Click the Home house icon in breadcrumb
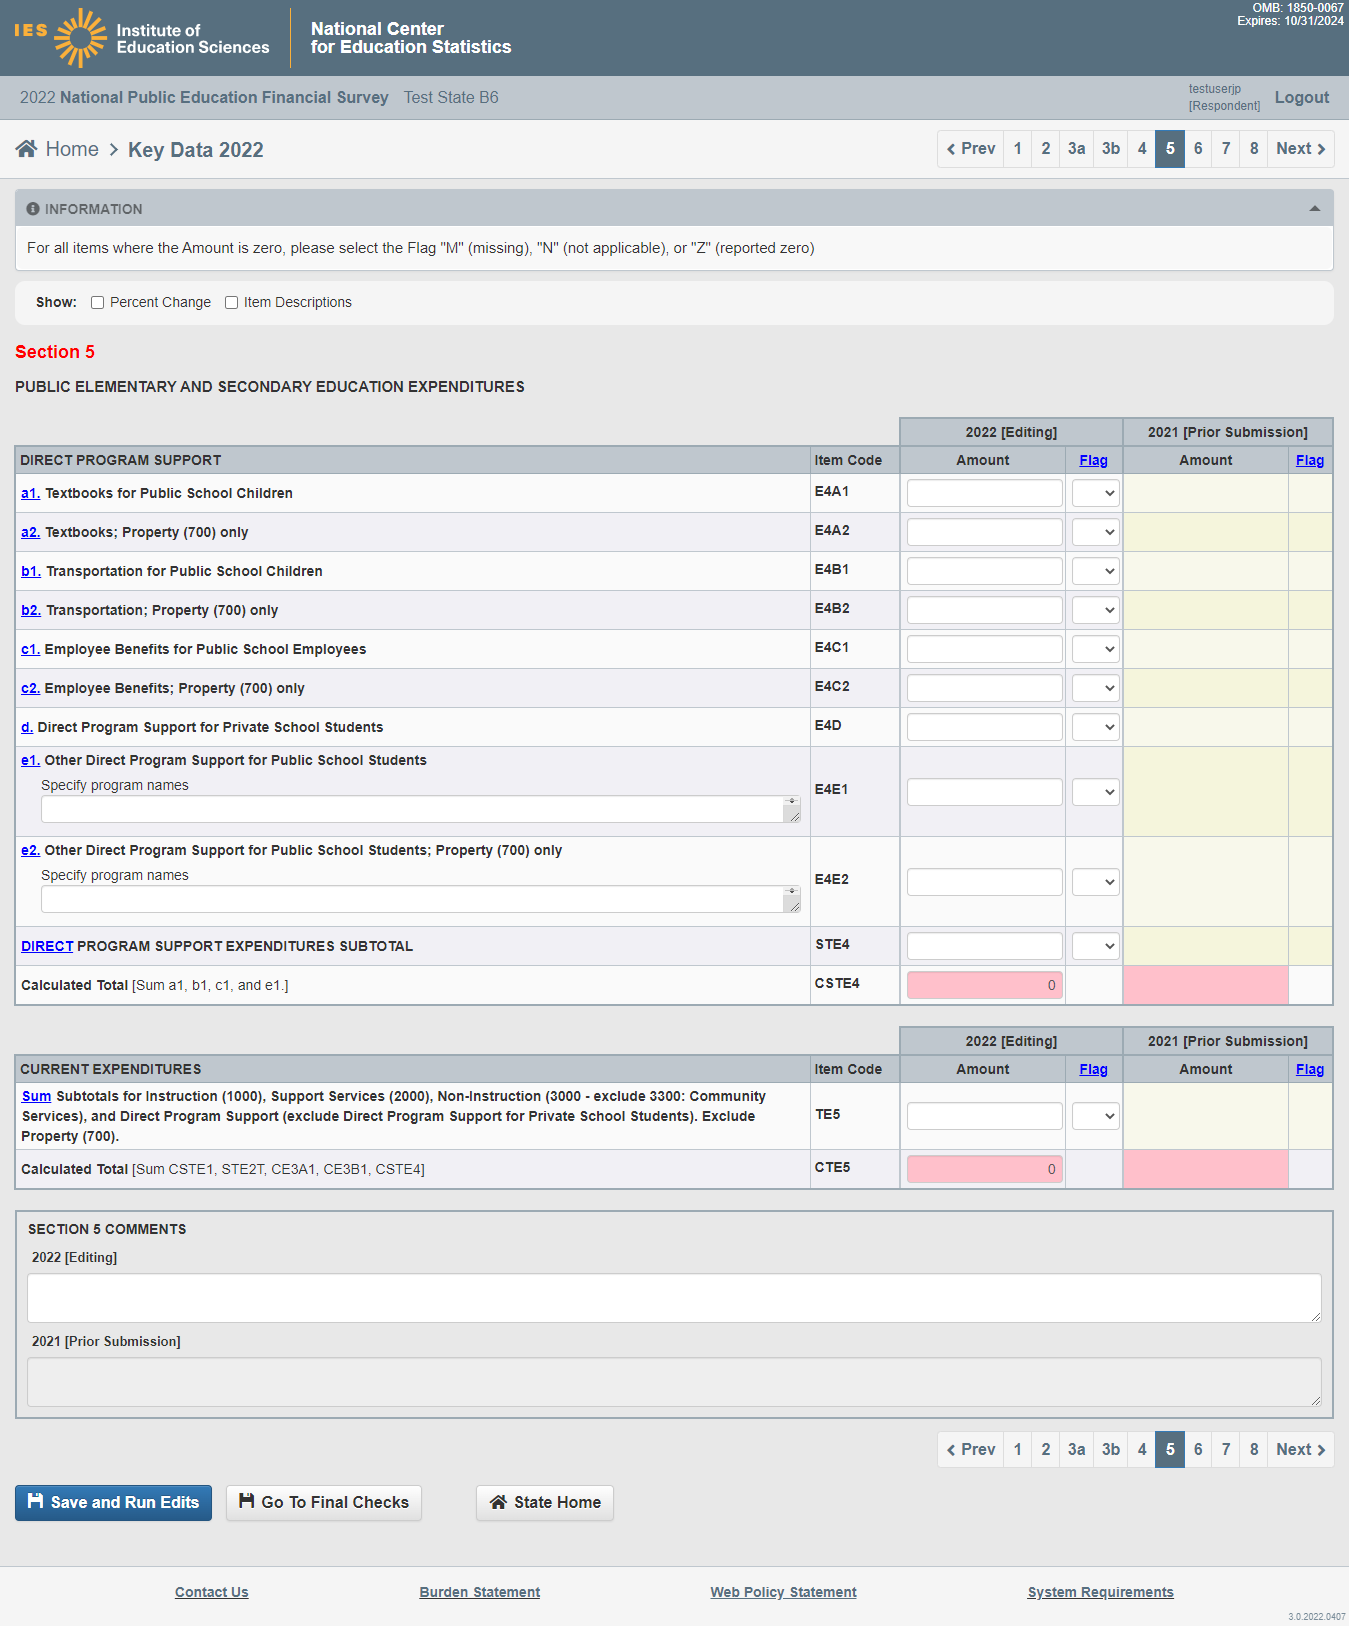 click(27, 149)
